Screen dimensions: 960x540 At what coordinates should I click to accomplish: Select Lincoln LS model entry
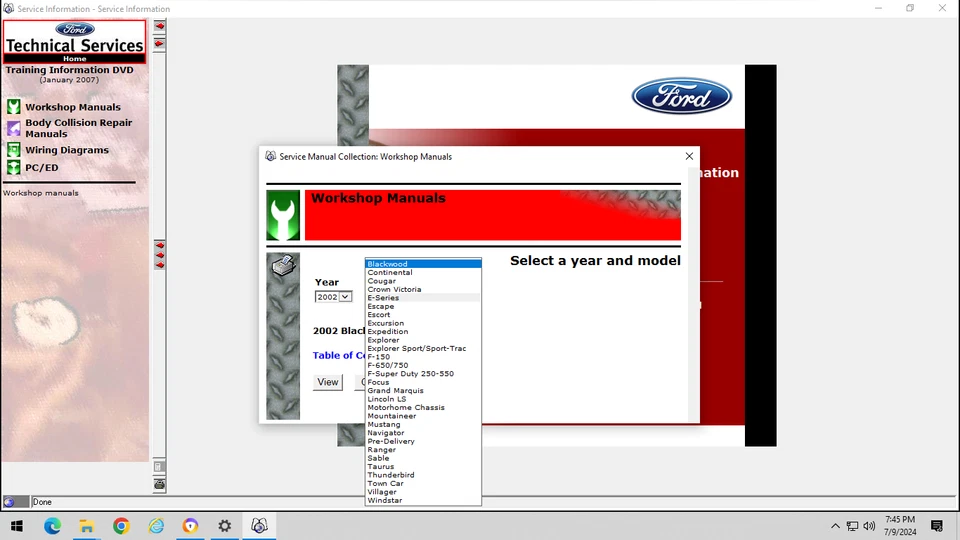coord(423,399)
